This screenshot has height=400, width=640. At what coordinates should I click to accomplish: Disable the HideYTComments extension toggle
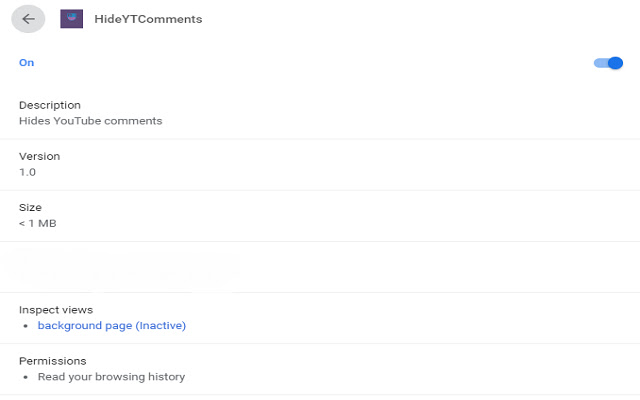click(x=608, y=63)
